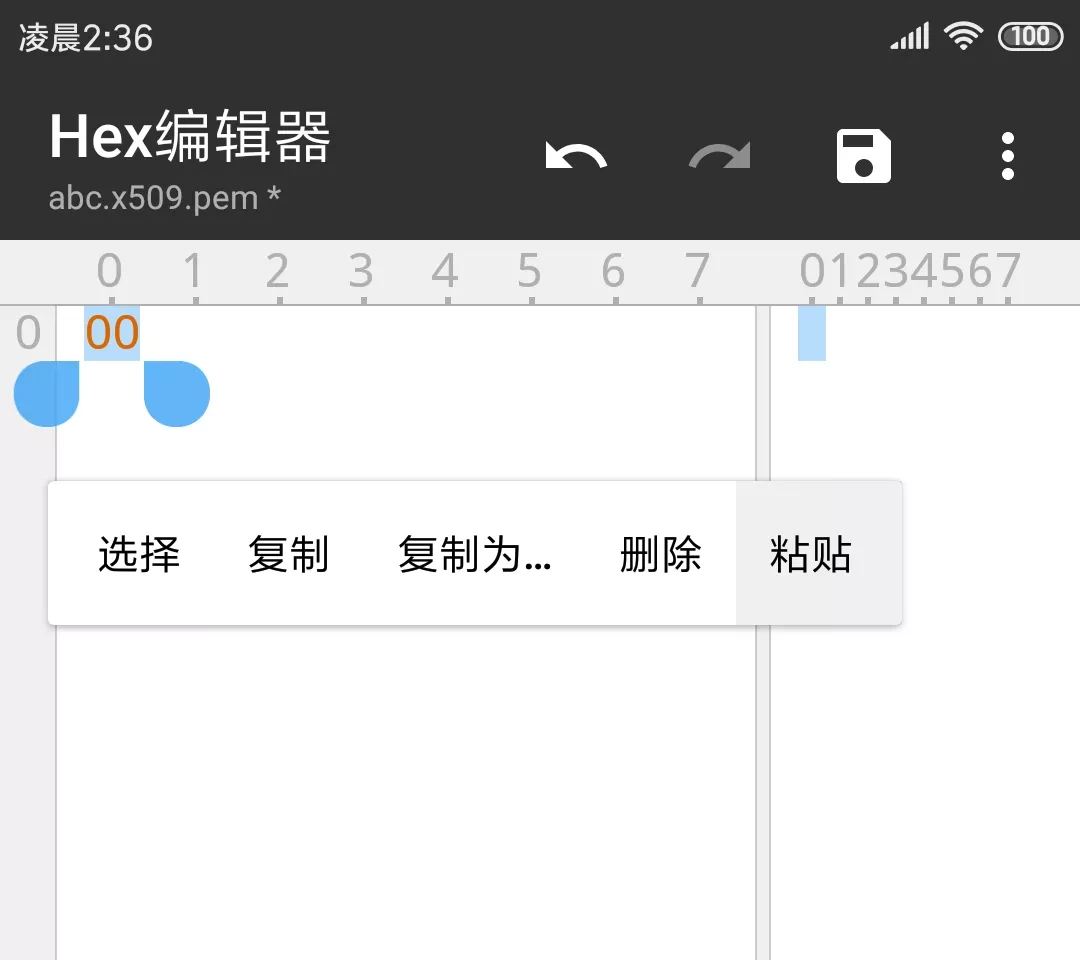Tap the abc.x509.pem file name subtitle
This screenshot has width=1080, height=960.
tap(165, 198)
